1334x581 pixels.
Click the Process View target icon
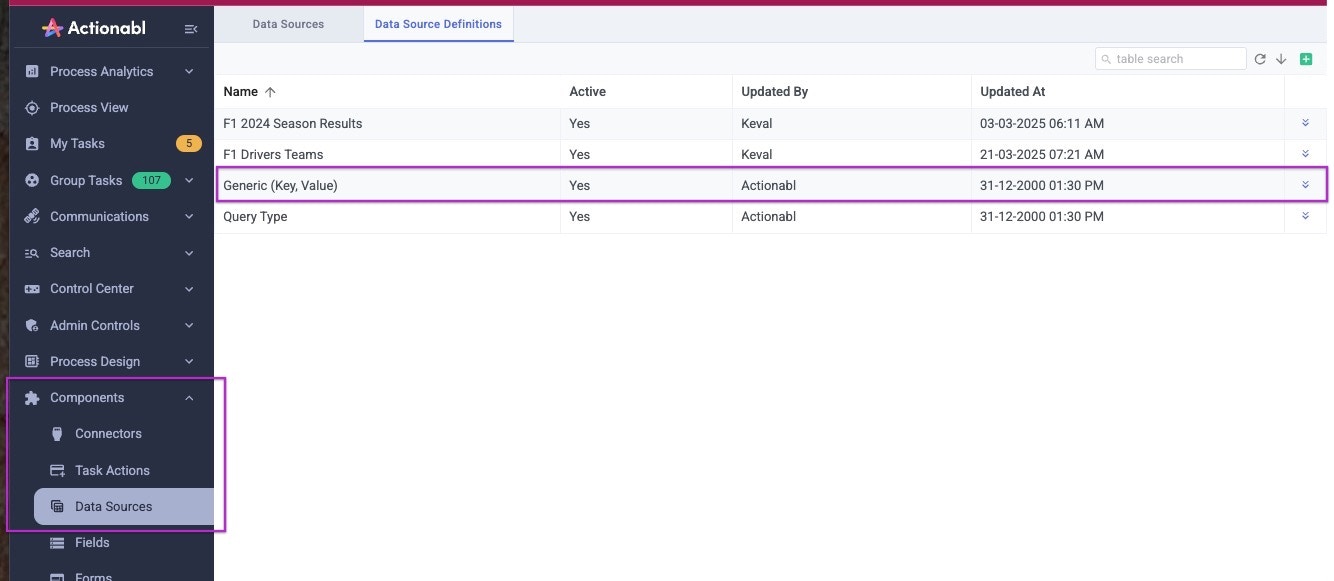click(31, 107)
